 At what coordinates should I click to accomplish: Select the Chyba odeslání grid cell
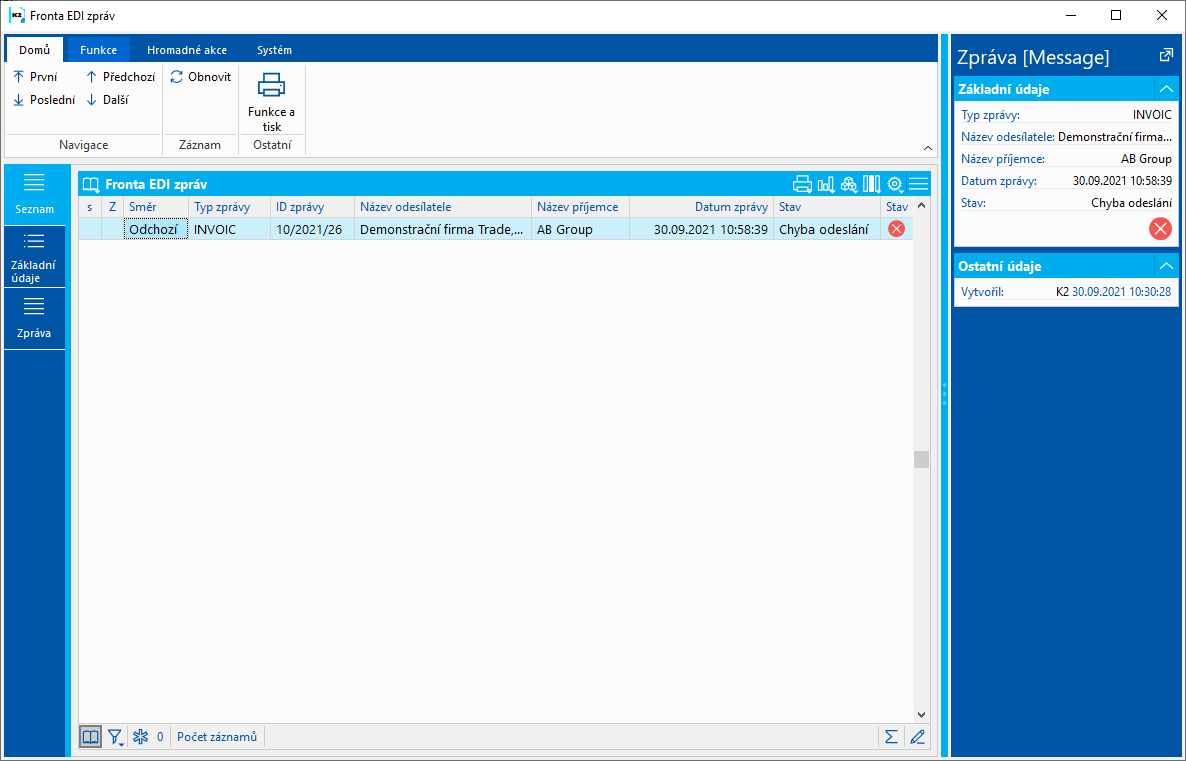tap(827, 229)
